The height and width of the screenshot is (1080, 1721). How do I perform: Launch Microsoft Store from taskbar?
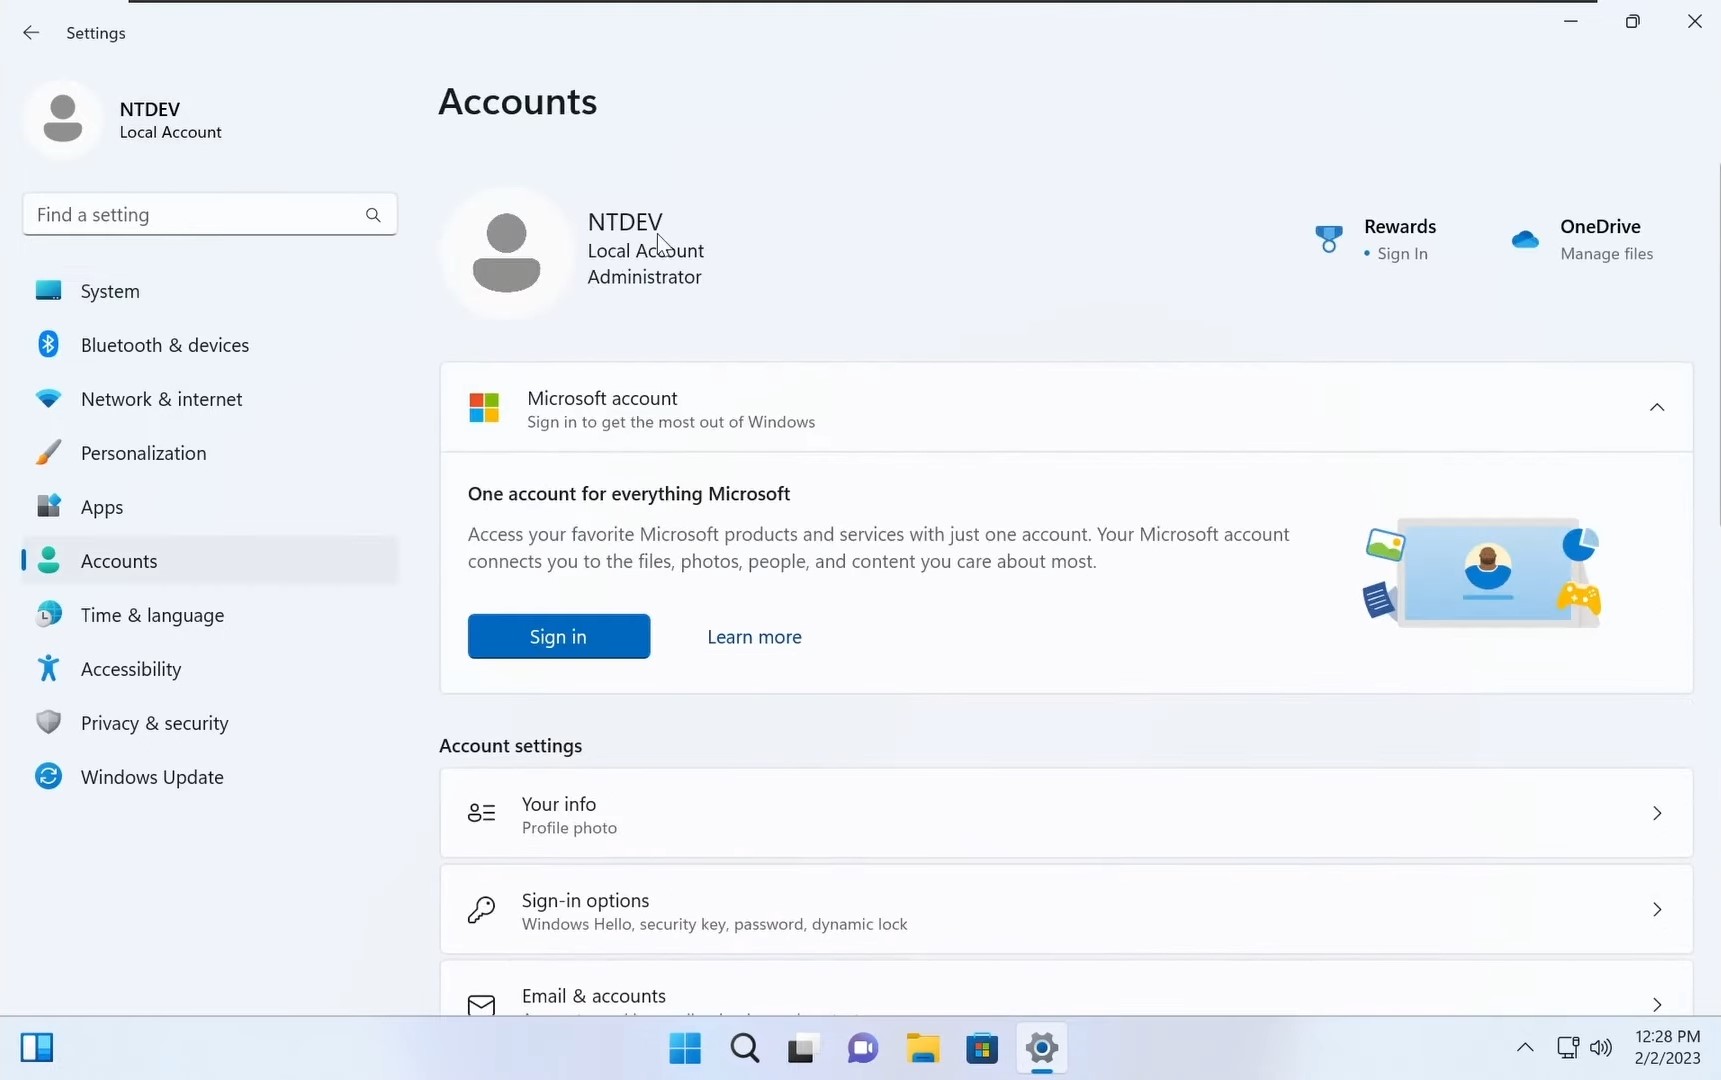coord(983,1049)
